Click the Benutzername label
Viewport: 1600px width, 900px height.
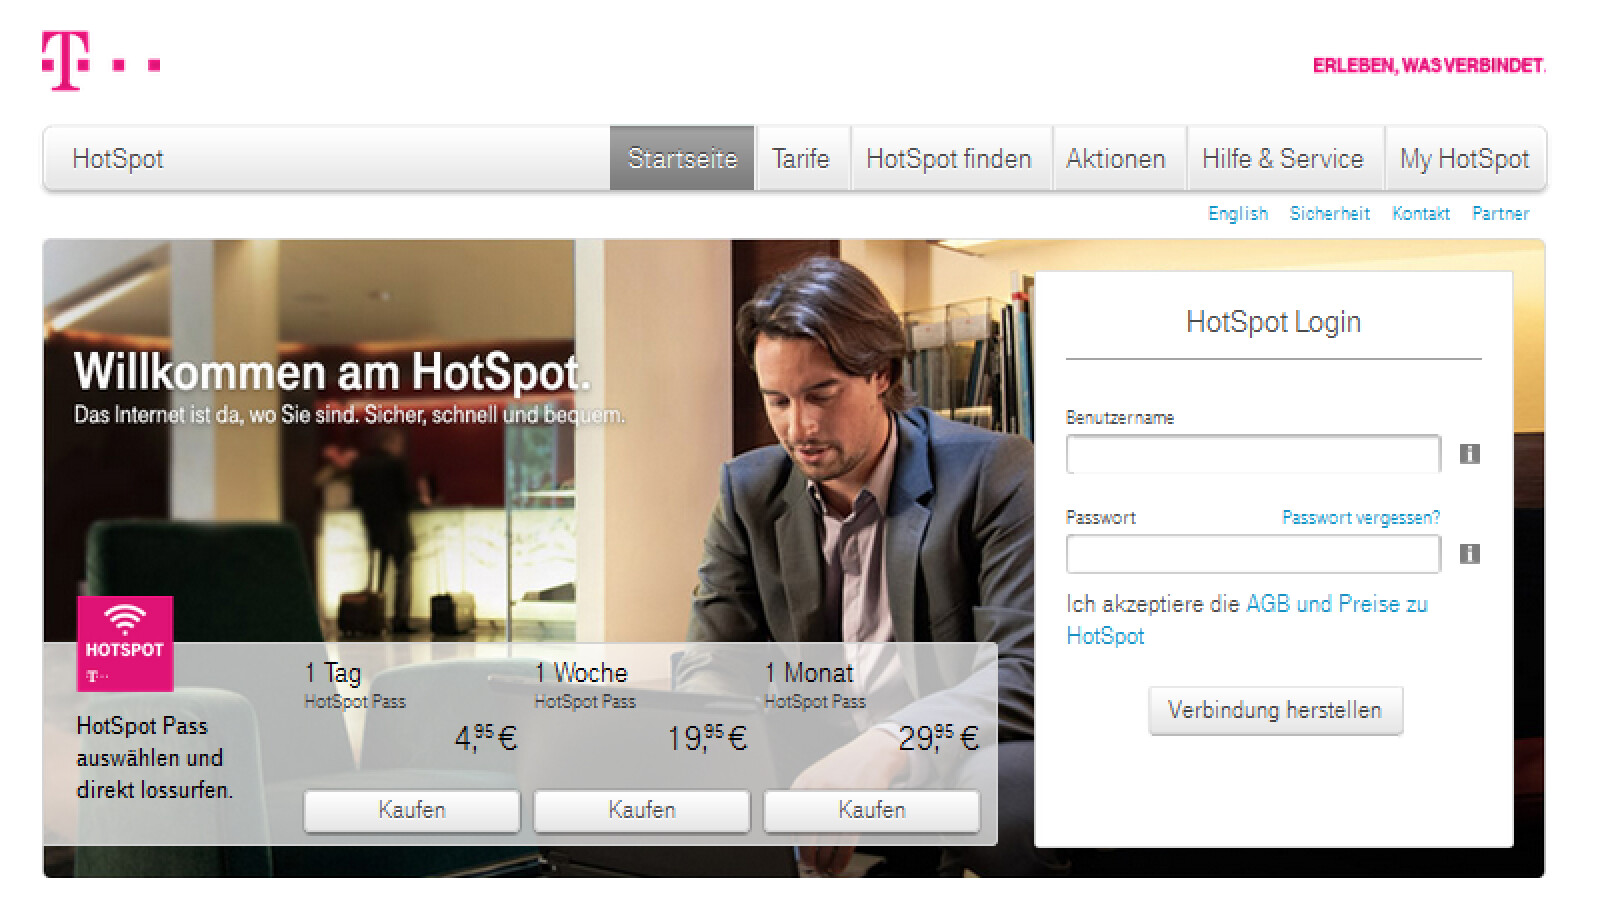(1120, 417)
